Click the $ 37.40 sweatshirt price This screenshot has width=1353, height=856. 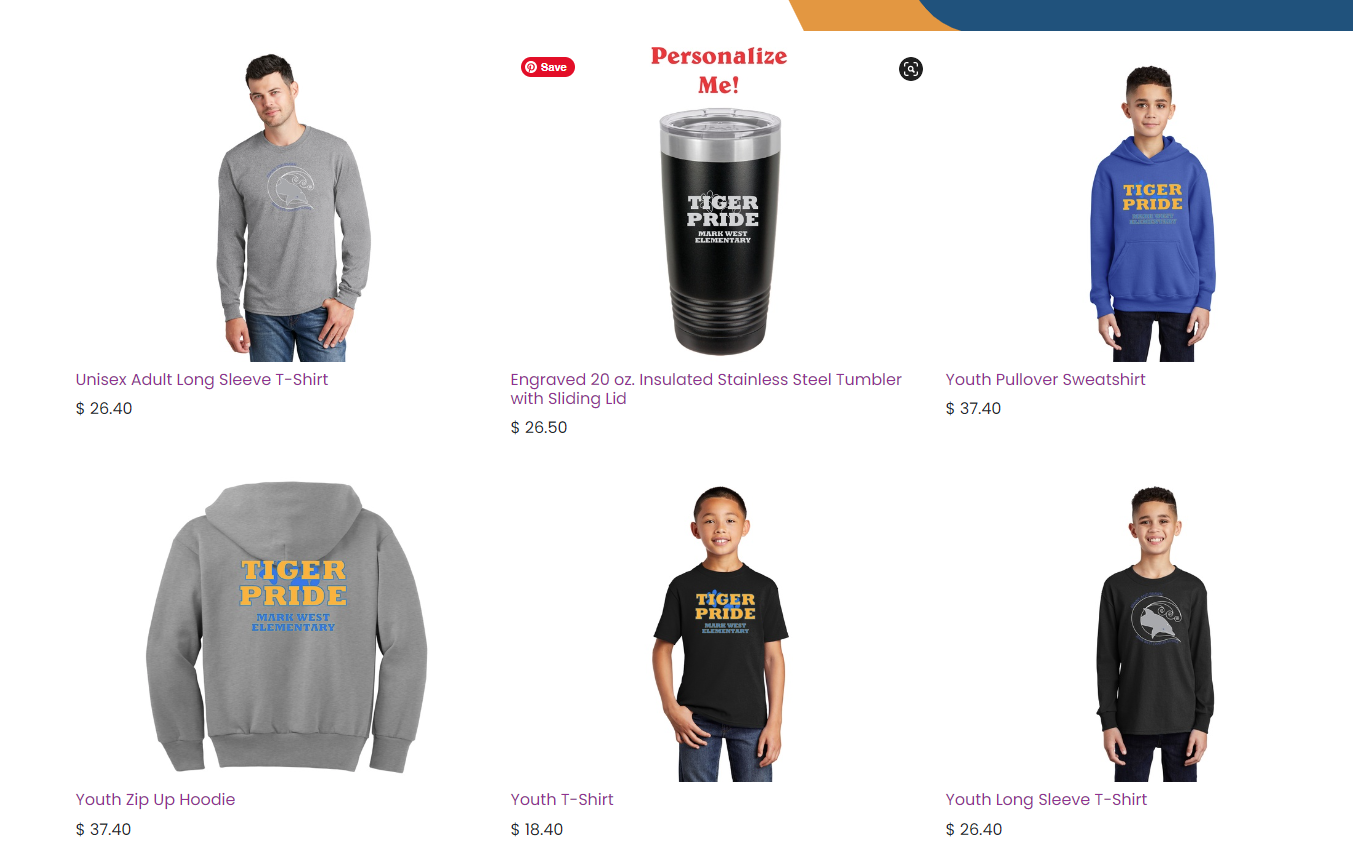pos(973,409)
